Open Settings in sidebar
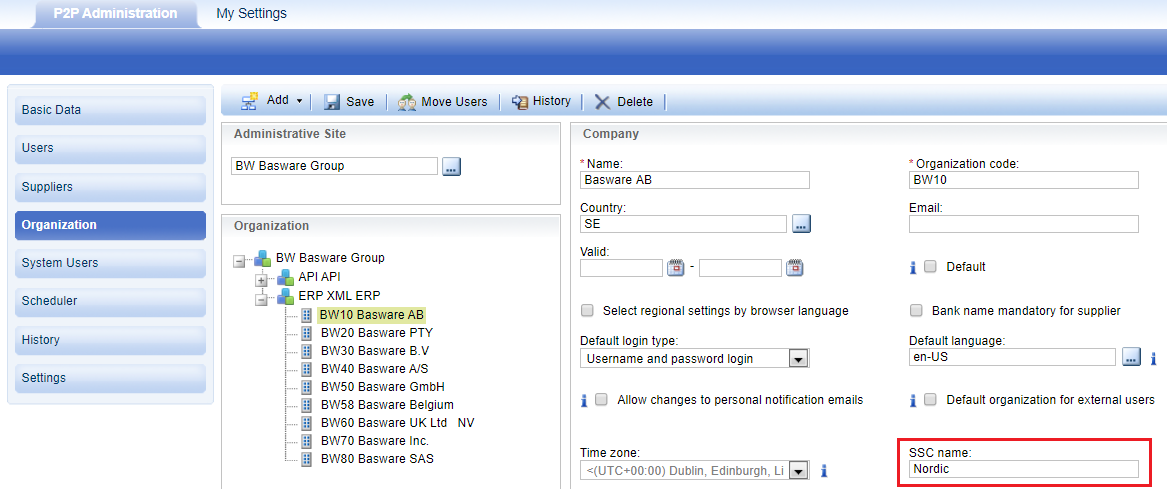The image size is (1167, 489). pyautogui.click(x=110, y=377)
